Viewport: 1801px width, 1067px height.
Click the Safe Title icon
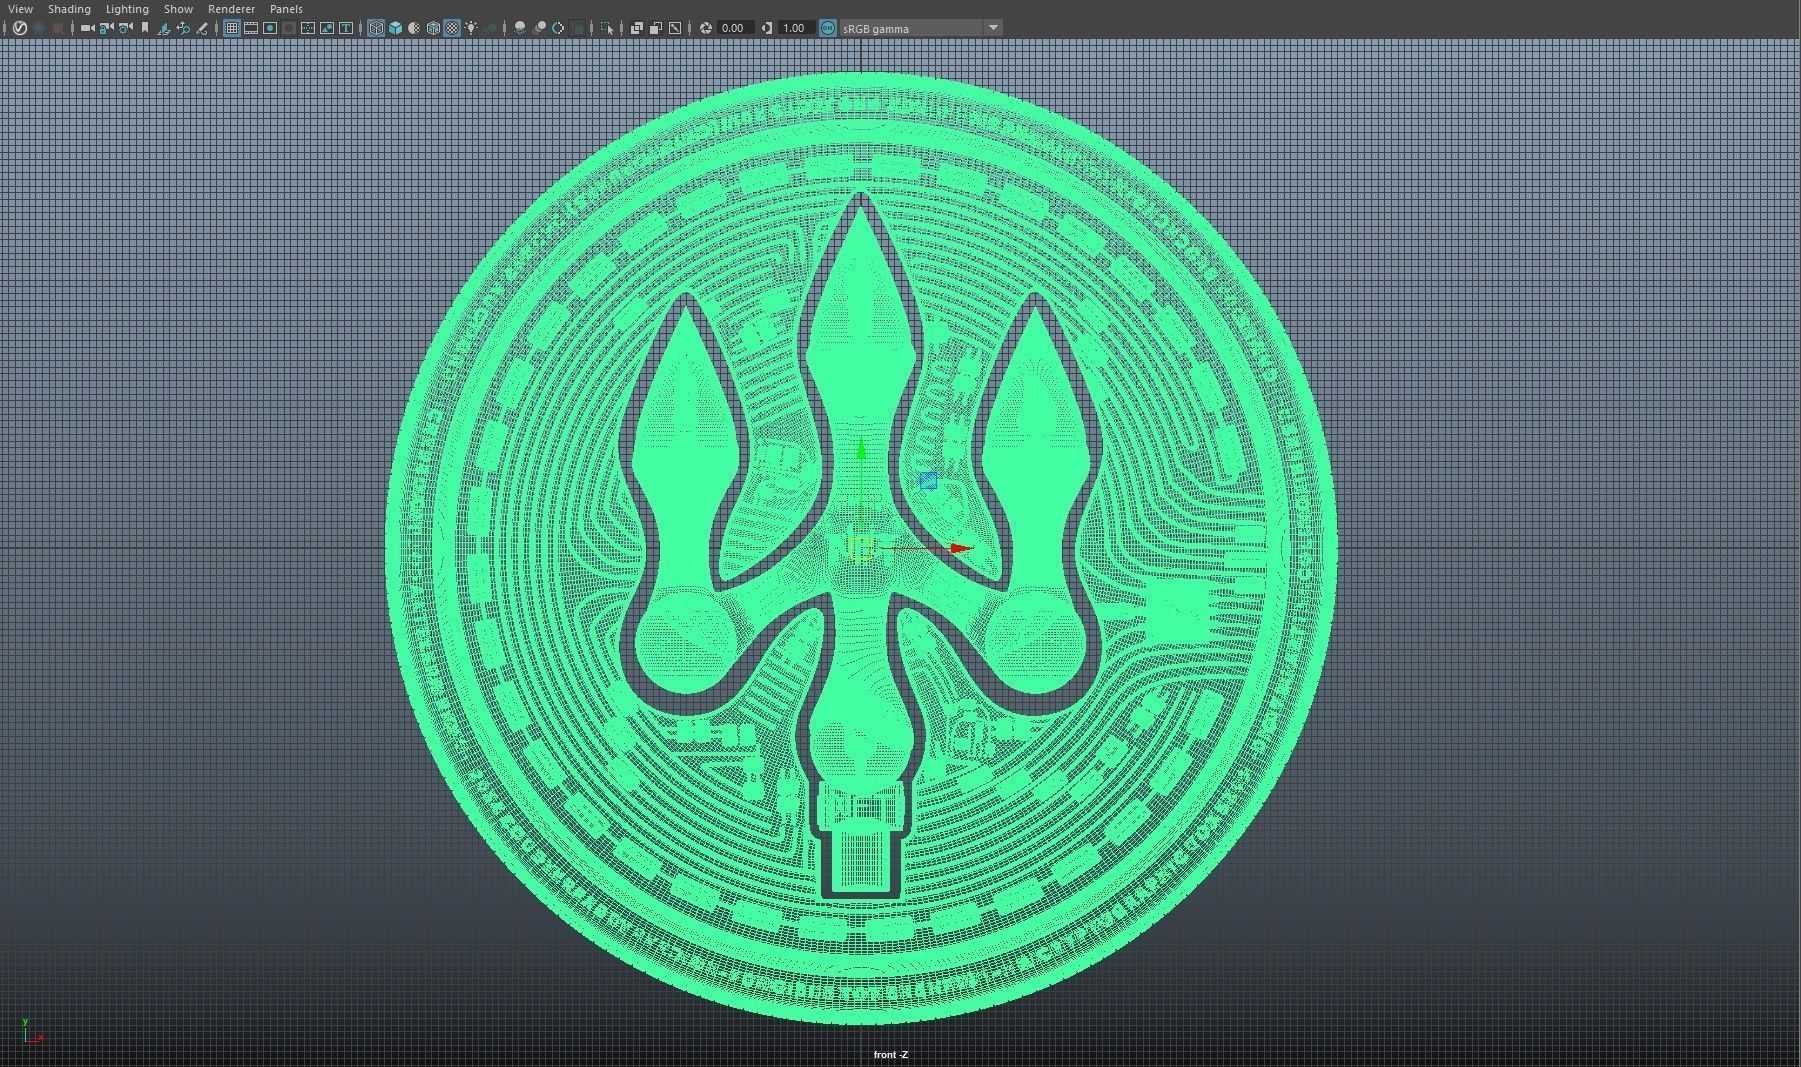(x=346, y=28)
